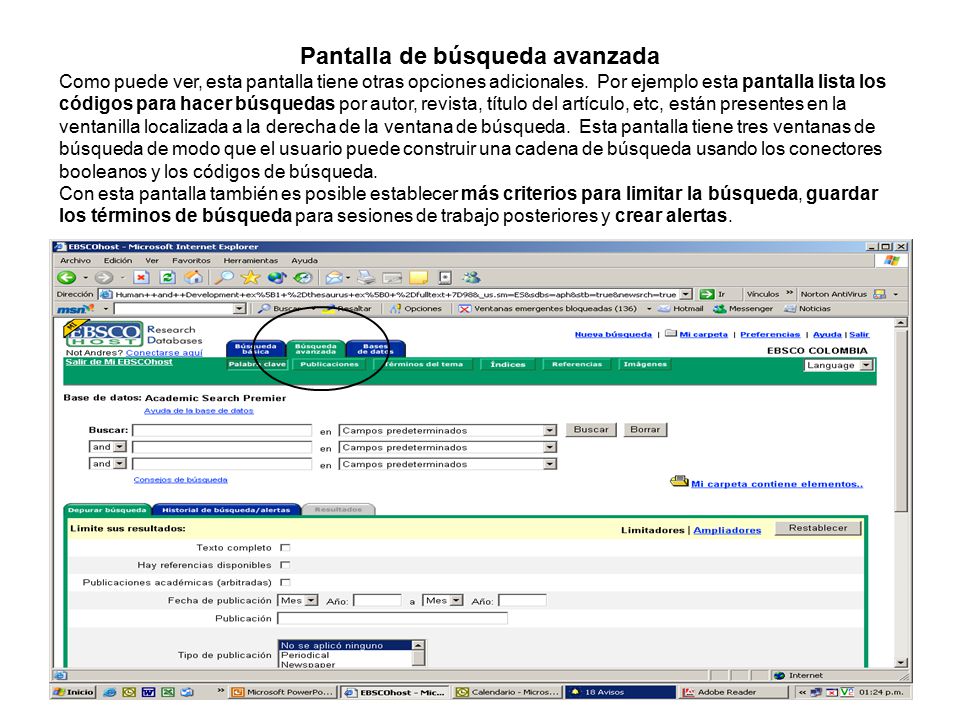Screen dimensions: 960x720
Task: Click Mi carpeta contiene elementos link
Action: [777, 484]
